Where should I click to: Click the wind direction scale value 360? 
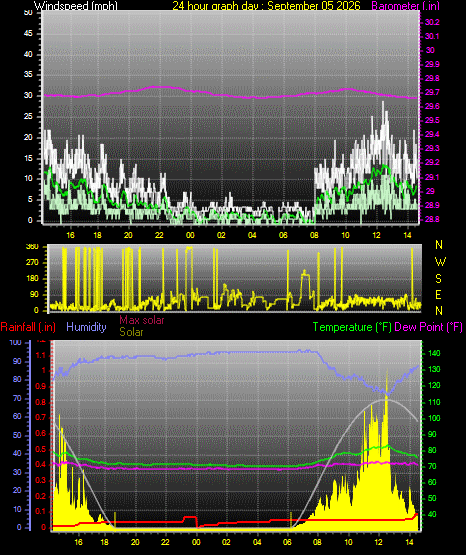click(x=32, y=247)
